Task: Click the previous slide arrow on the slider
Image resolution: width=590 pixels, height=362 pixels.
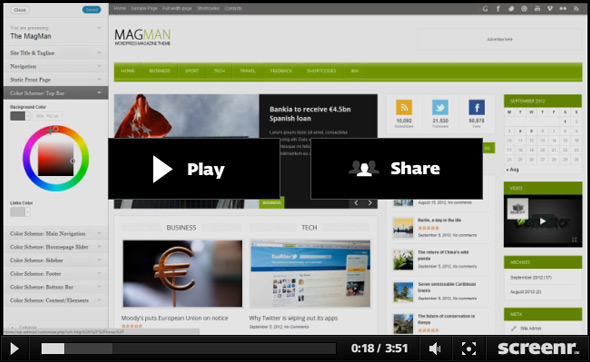Action: pos(356,203)
